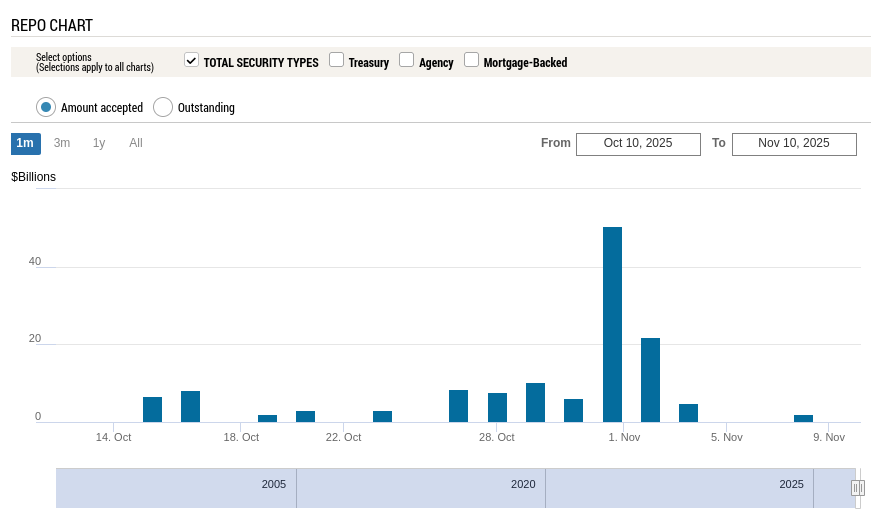Click the bar above 28. Oct label
The height and width of the screenshot is (519, 875).
(x=497, y=407)
